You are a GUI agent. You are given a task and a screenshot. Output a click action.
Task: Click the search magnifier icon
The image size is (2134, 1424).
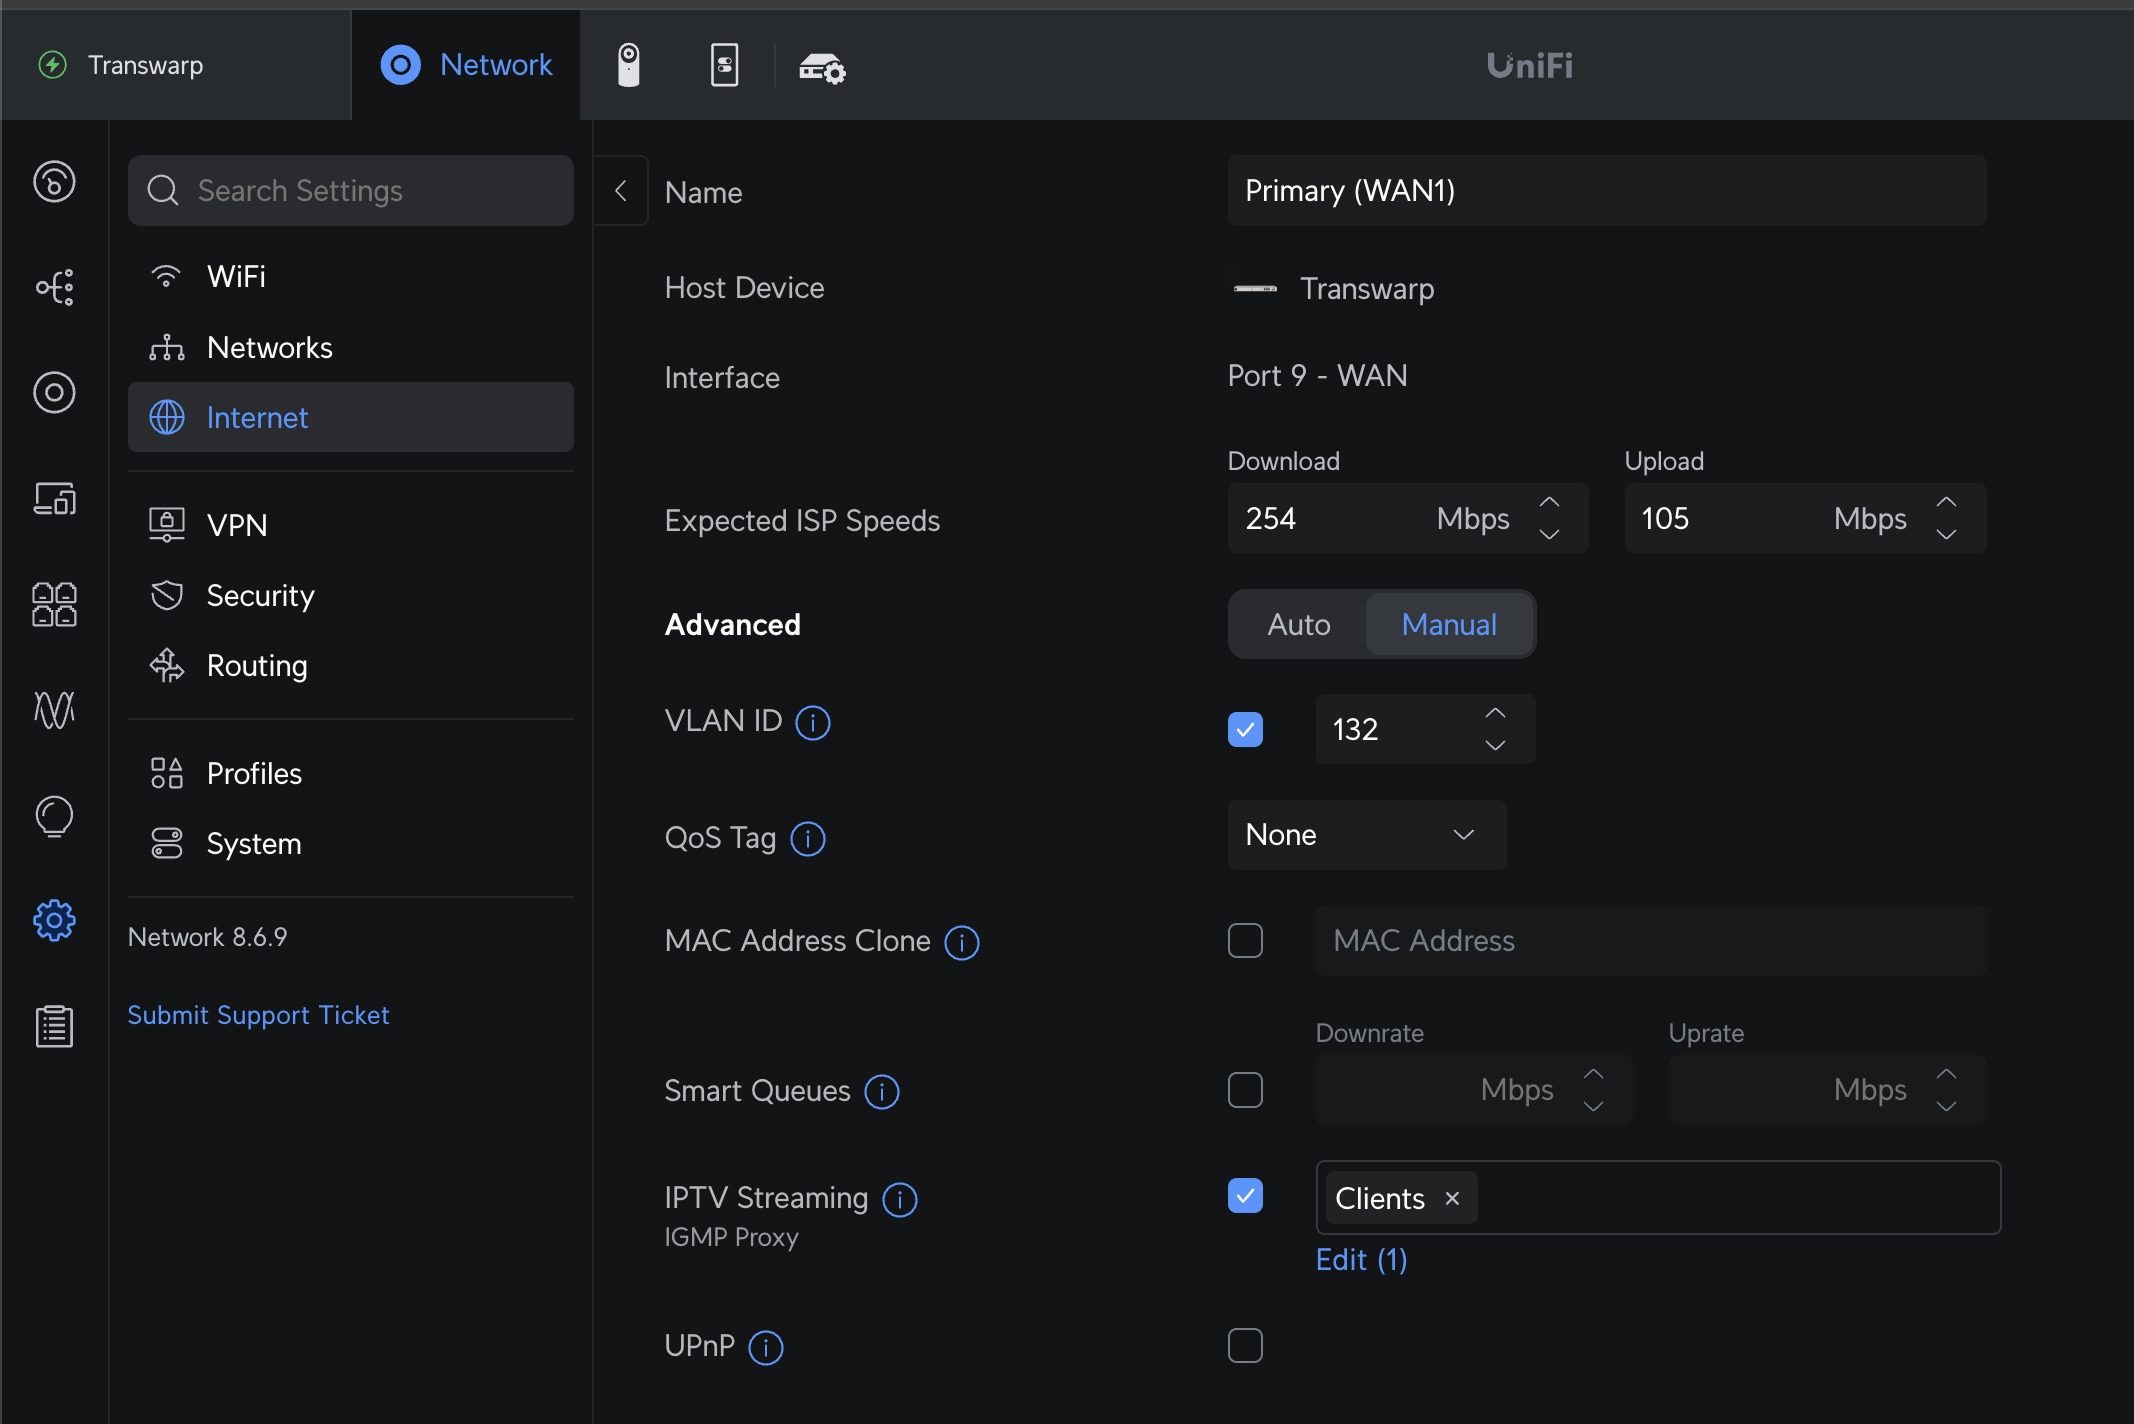point(163,190)
